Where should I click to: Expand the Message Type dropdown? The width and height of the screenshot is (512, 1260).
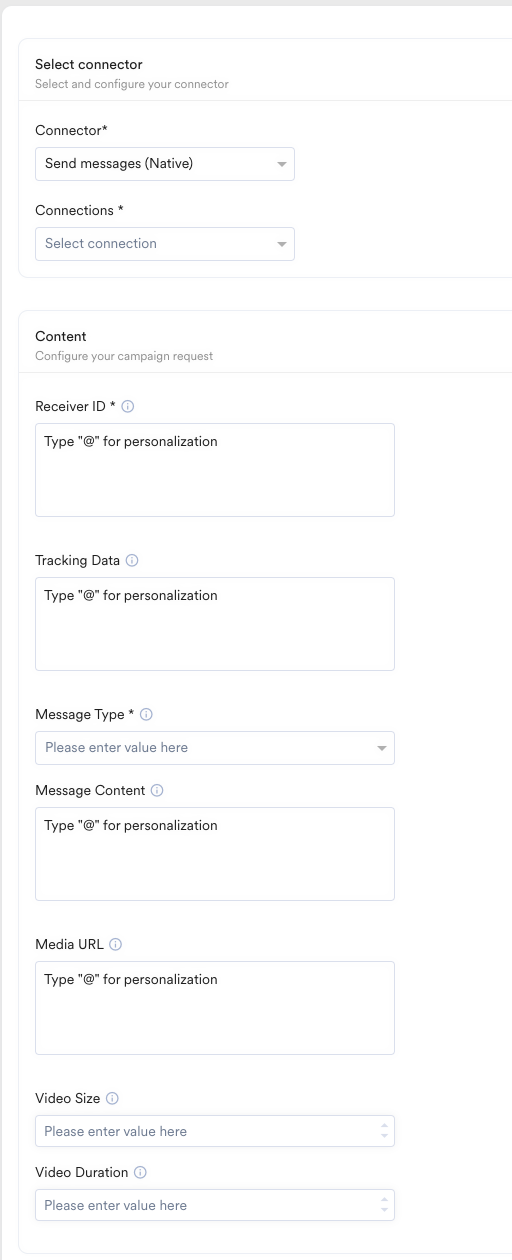click(x=215, y=748)
